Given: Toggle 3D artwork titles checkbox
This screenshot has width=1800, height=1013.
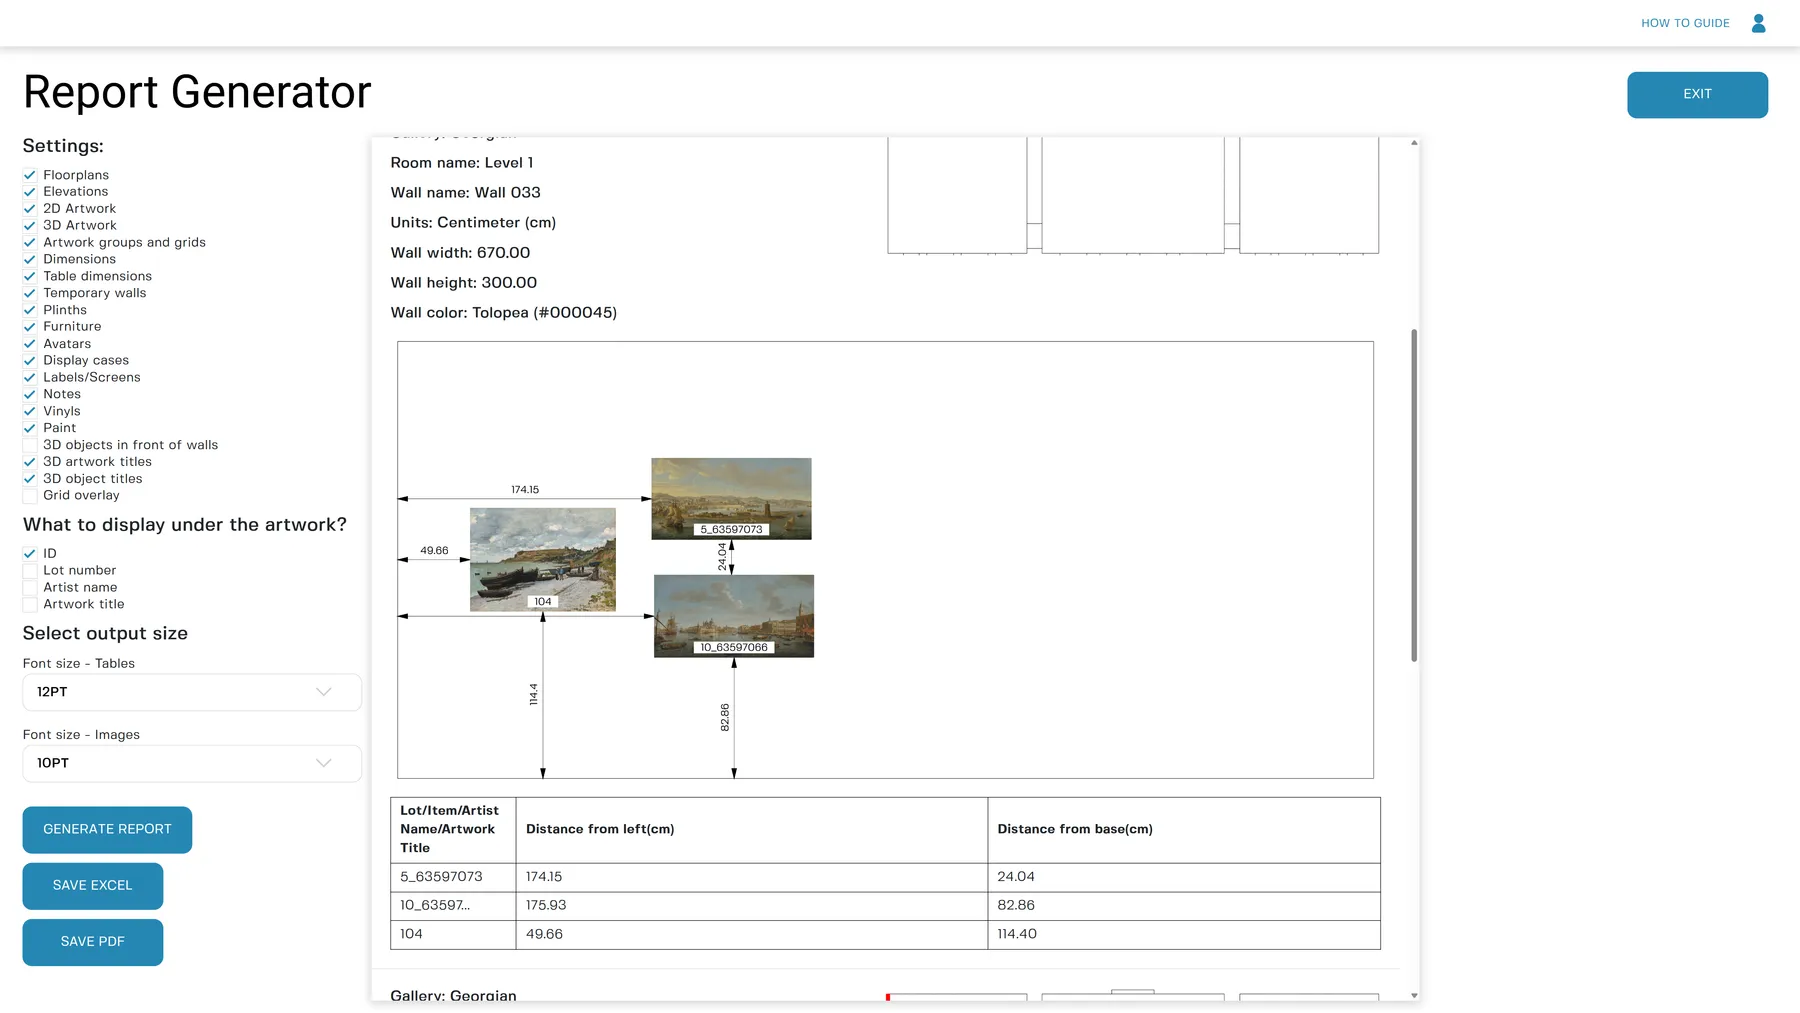Looking at the screenshot, I should (x=30, y=462).
